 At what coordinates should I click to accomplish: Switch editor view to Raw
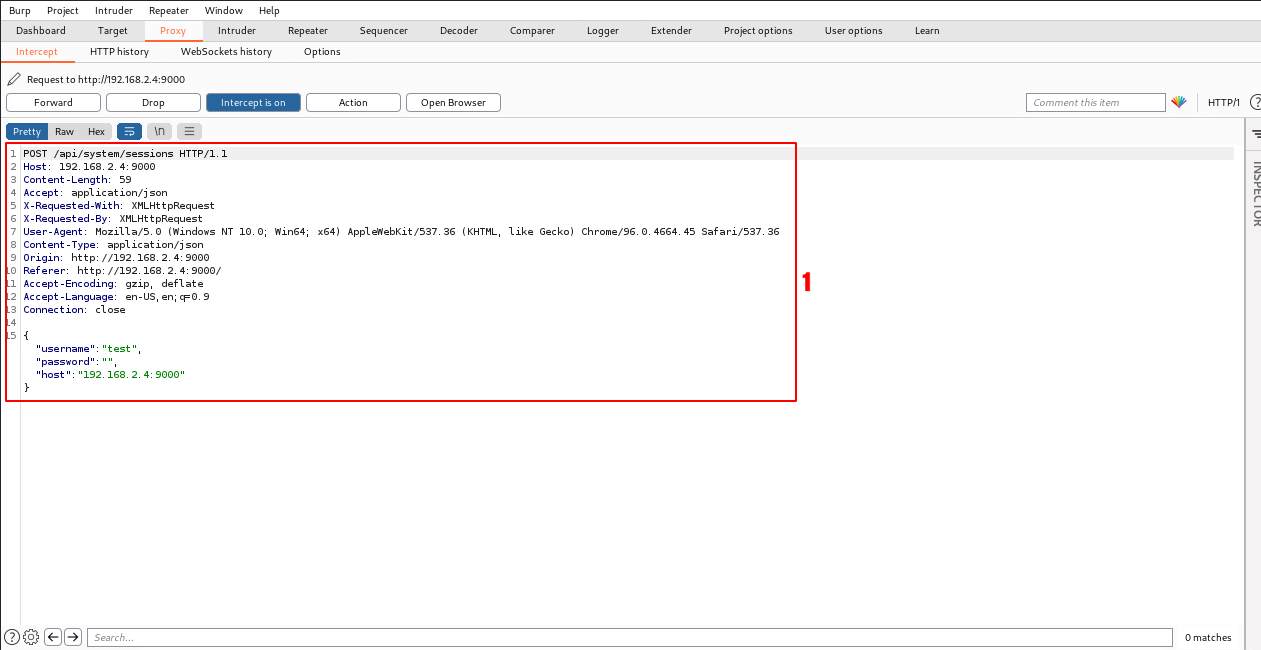pos(64,131)
